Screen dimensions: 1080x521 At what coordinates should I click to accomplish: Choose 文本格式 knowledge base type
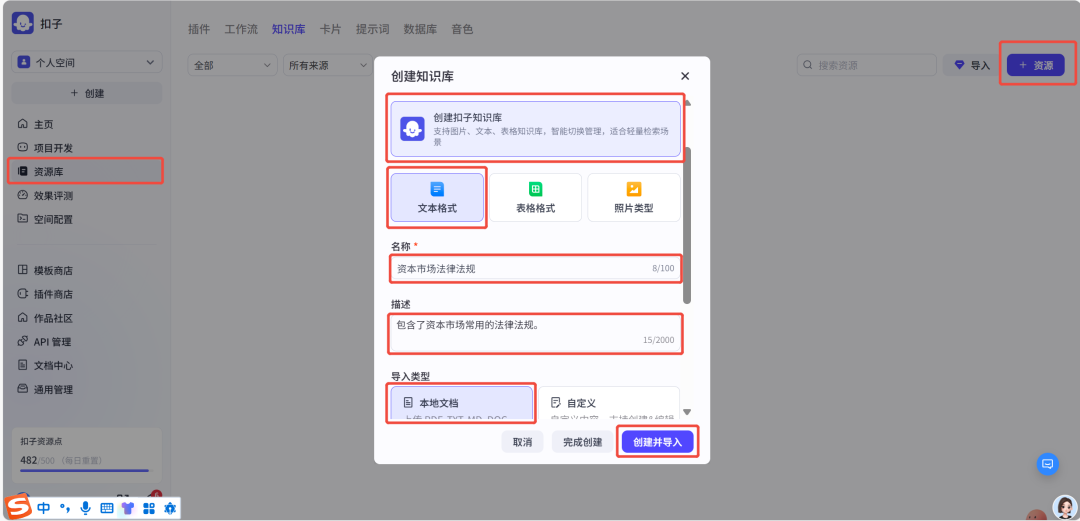coord(437,197)
